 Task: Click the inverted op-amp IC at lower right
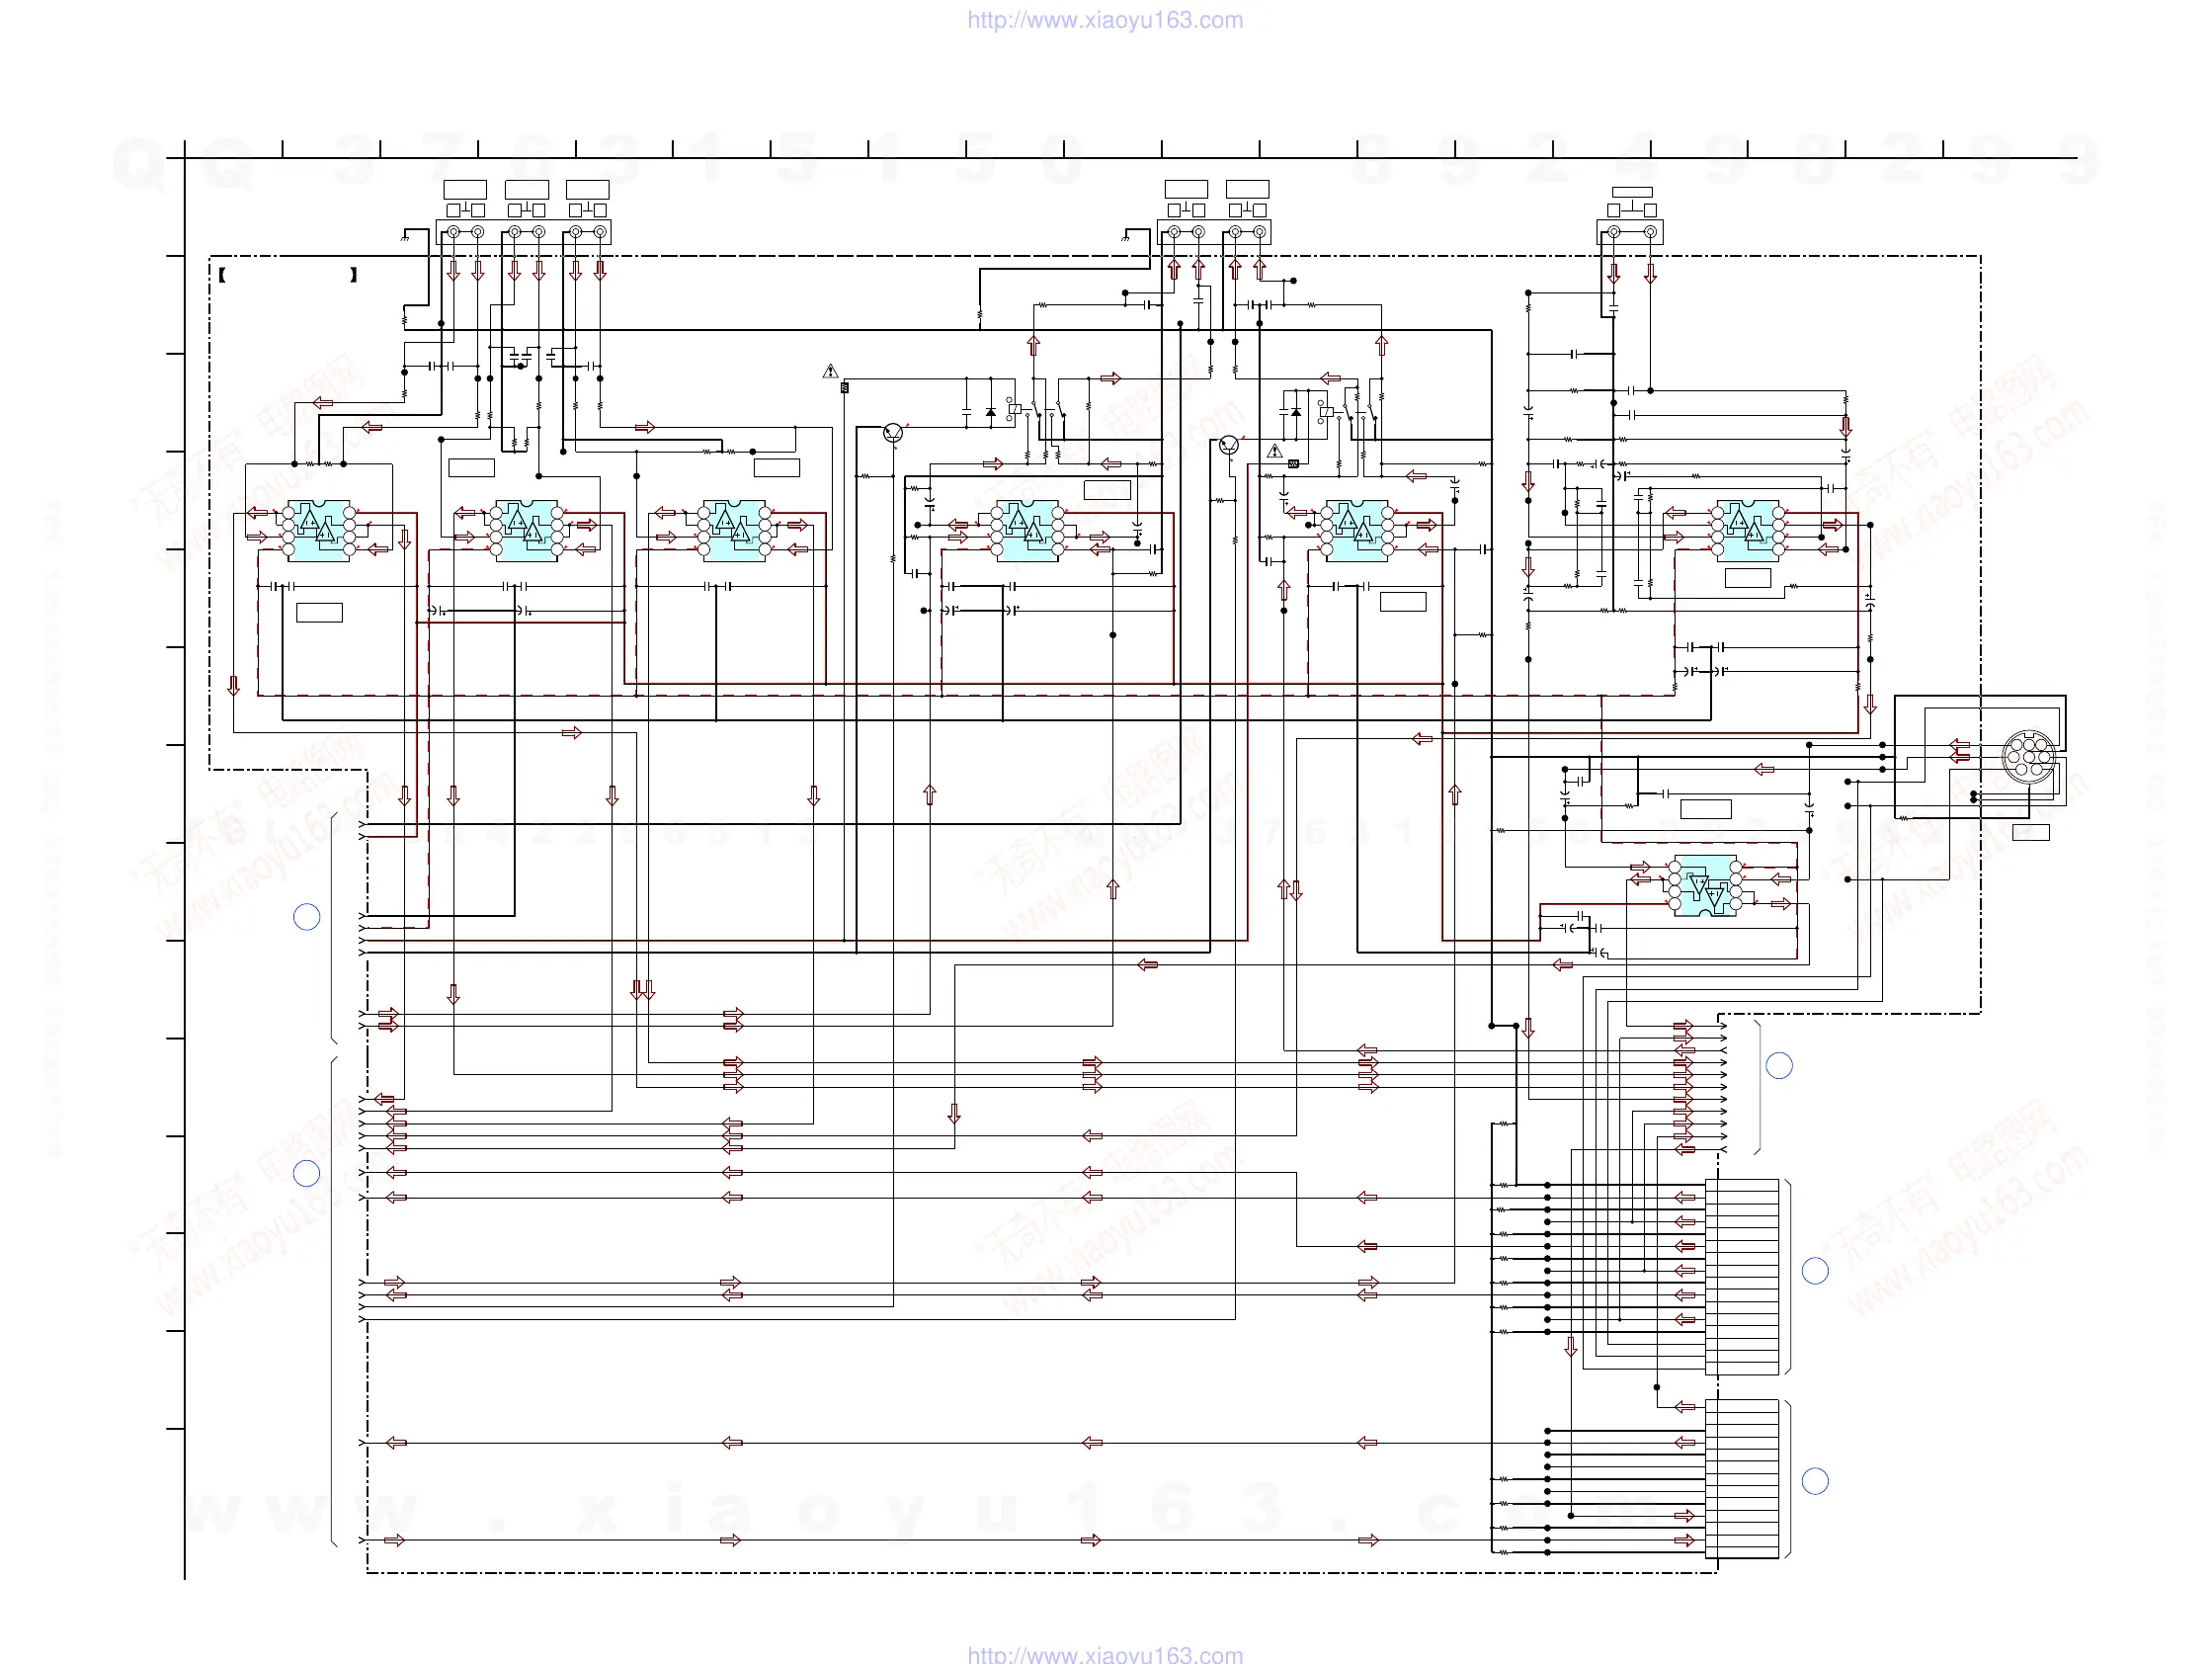point(1705,886)
